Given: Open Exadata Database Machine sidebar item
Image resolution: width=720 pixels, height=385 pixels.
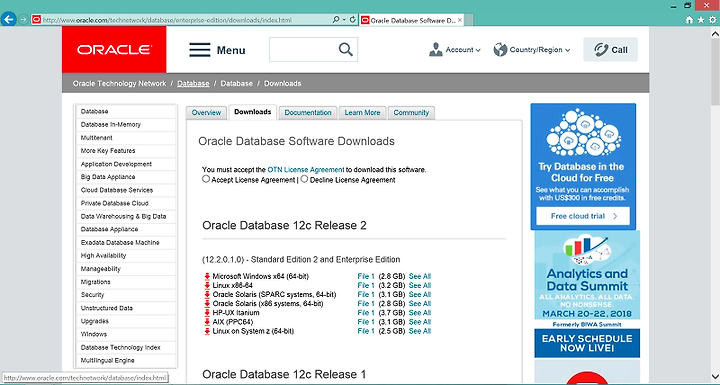Looking at the screenshot, I should 125,243.
